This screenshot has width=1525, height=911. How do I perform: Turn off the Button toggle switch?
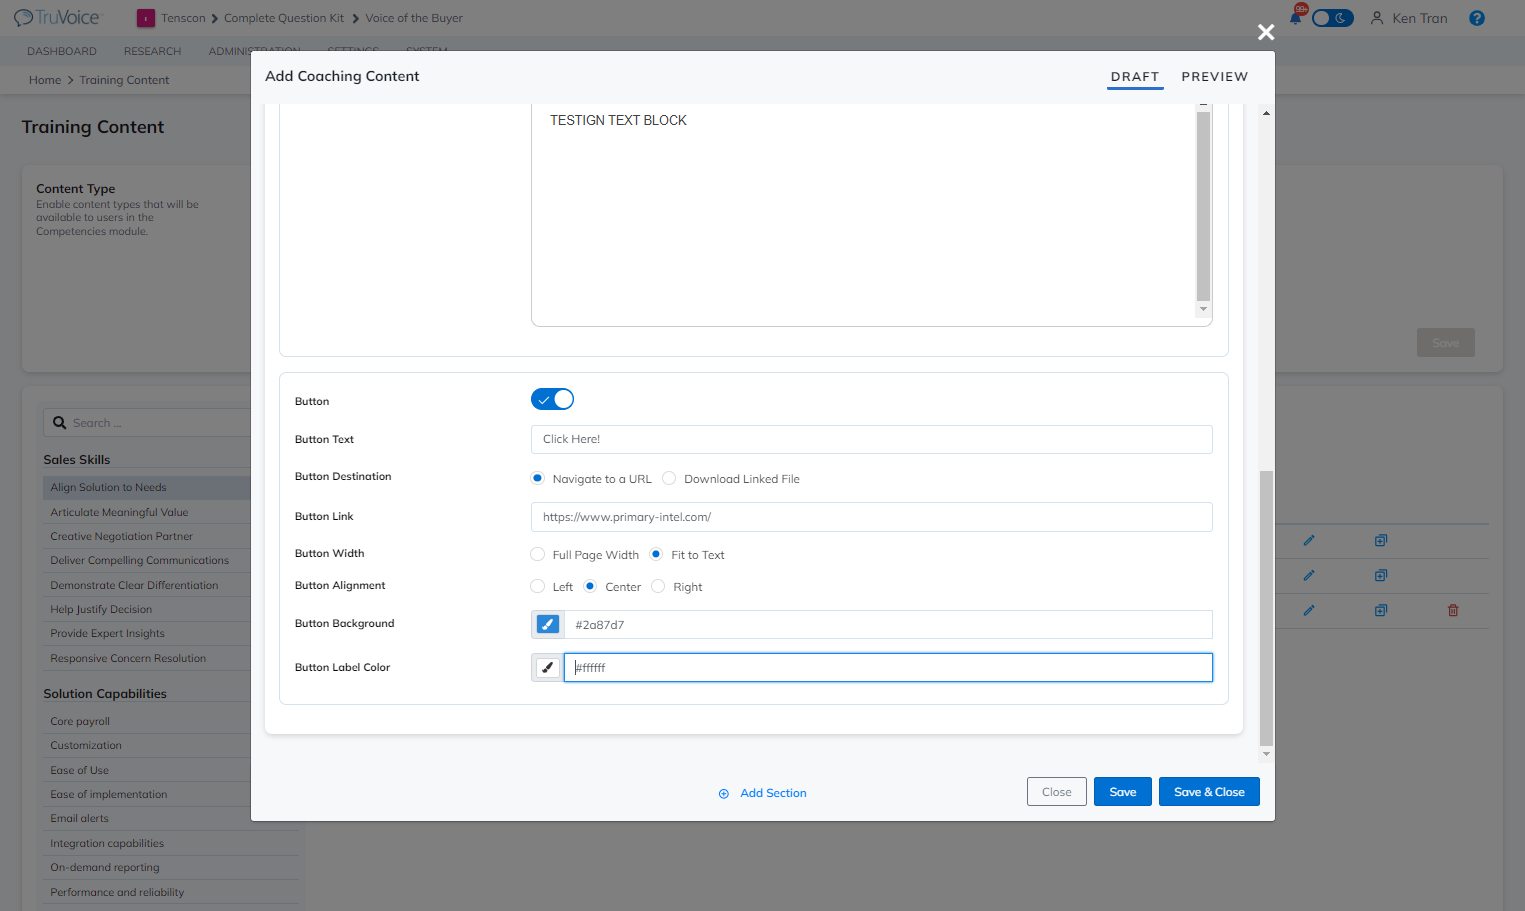[552, 400]
